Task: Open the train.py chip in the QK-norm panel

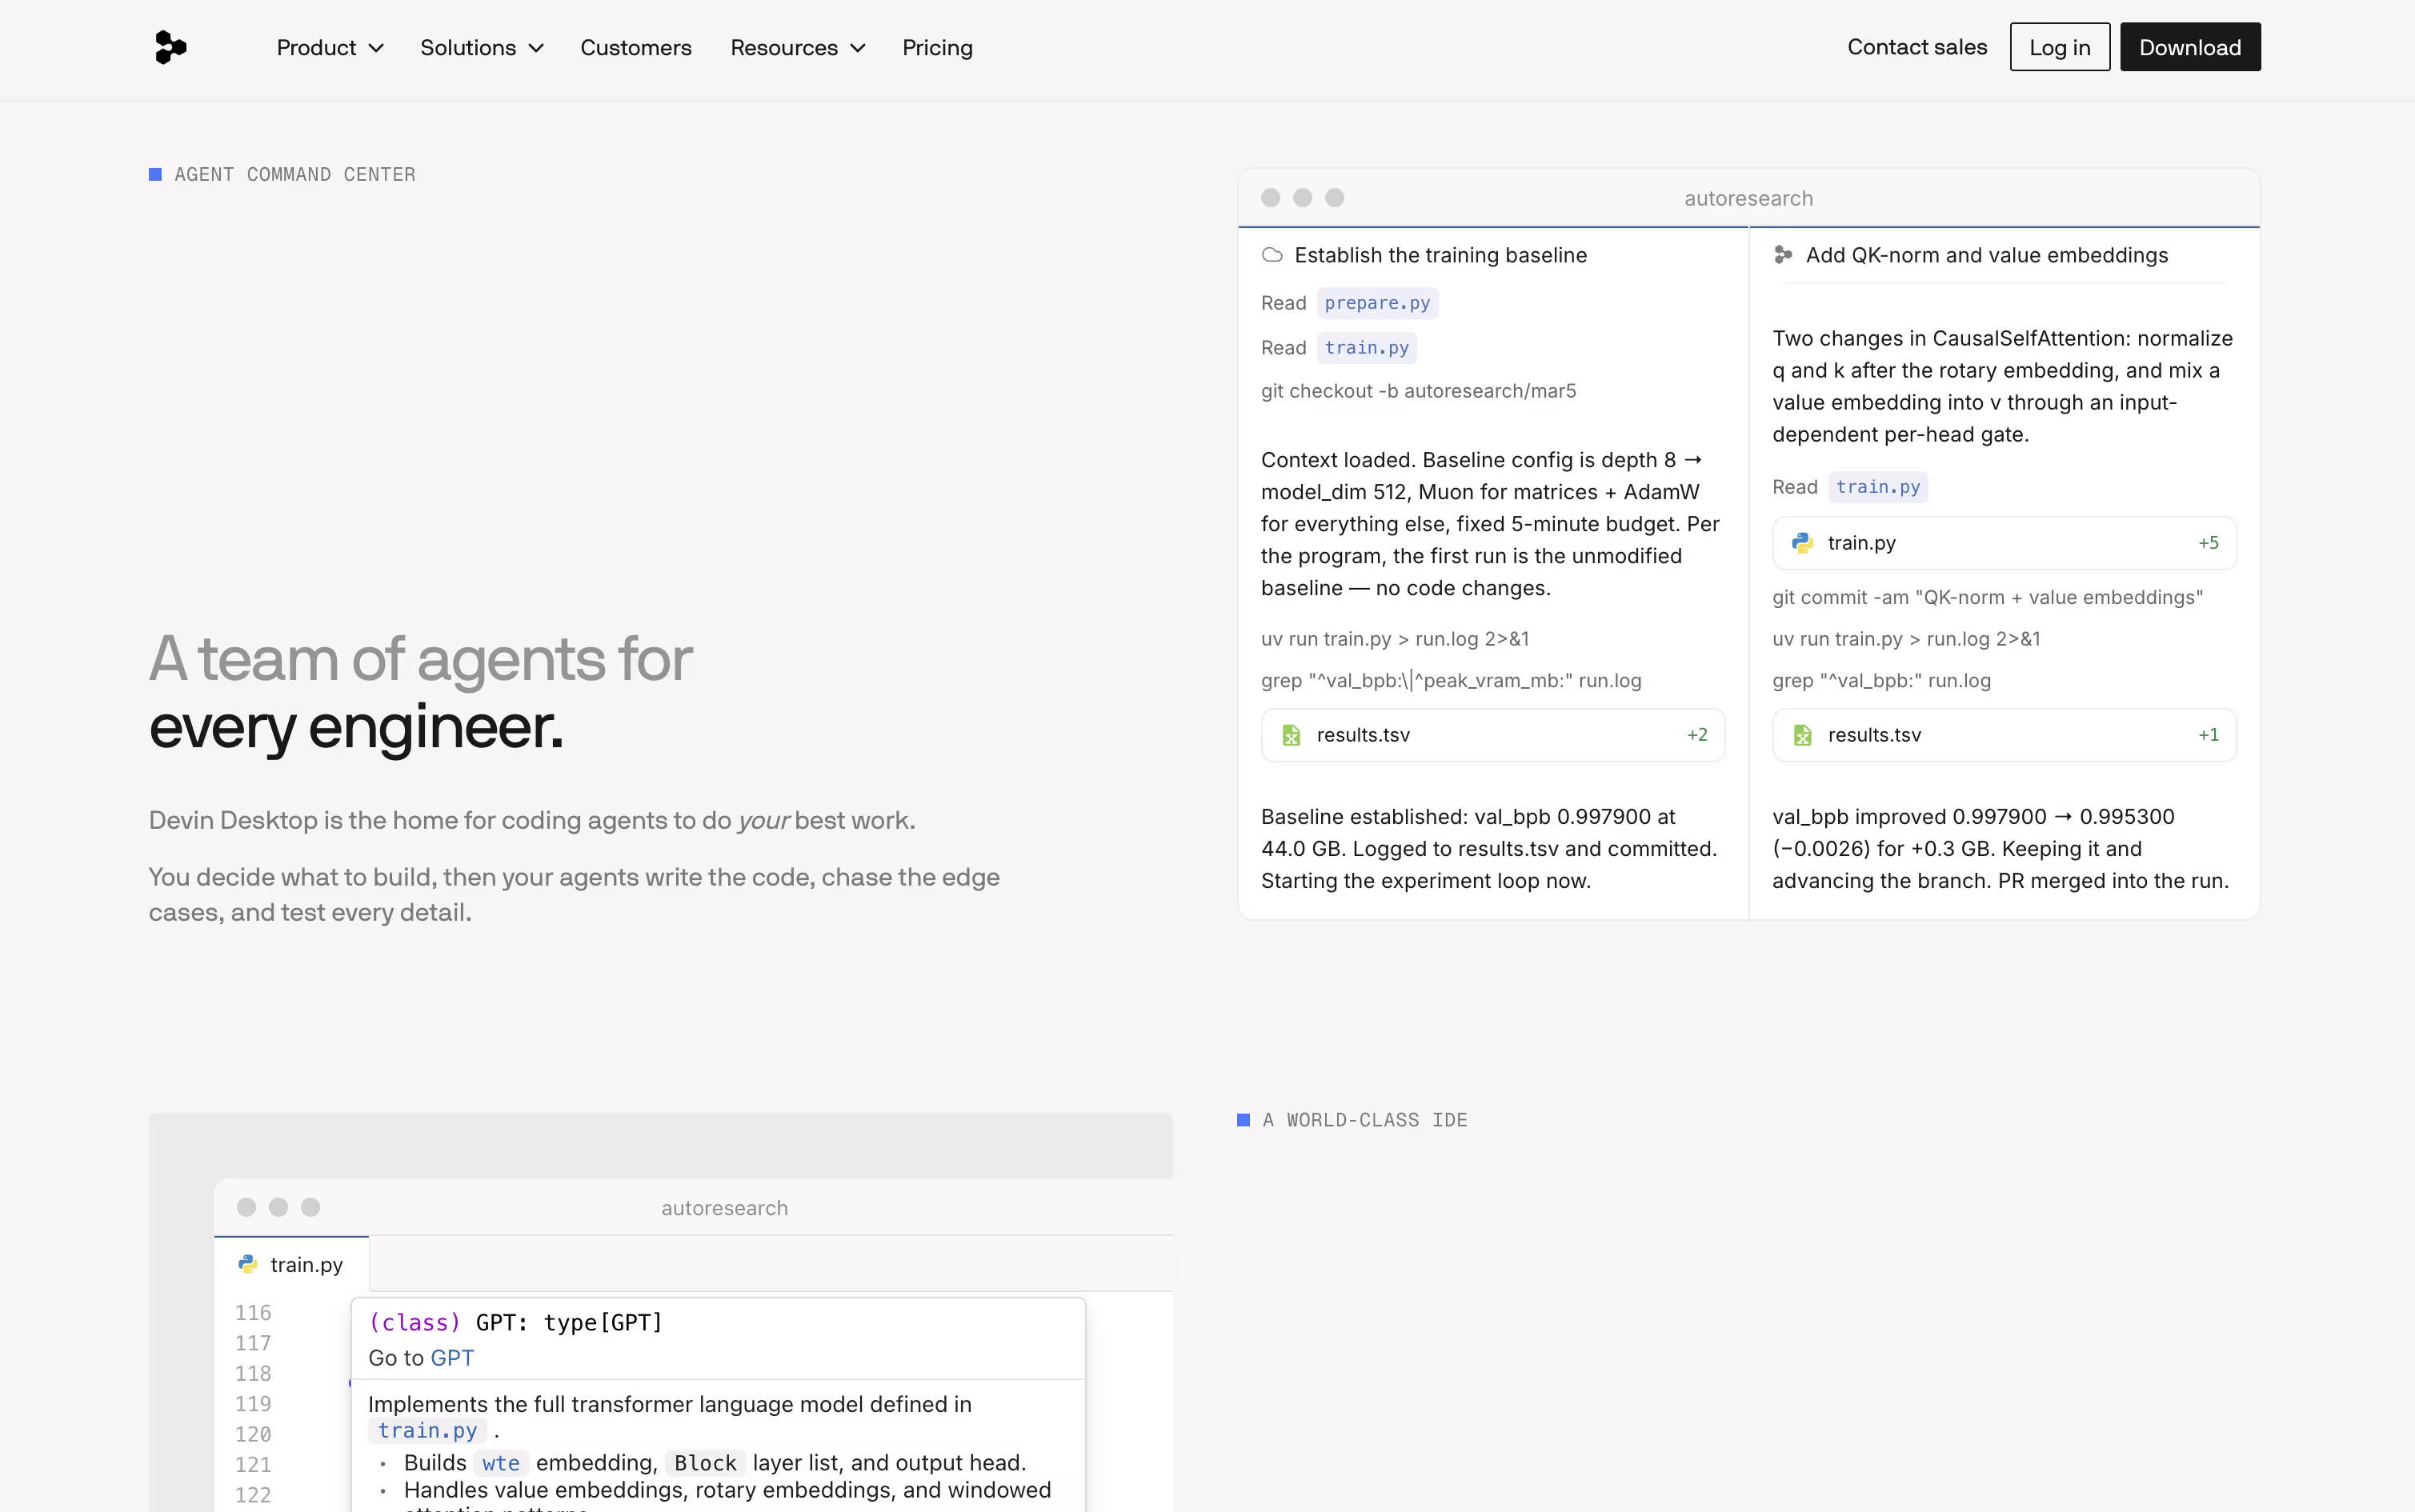Action: coord(1877,487)
